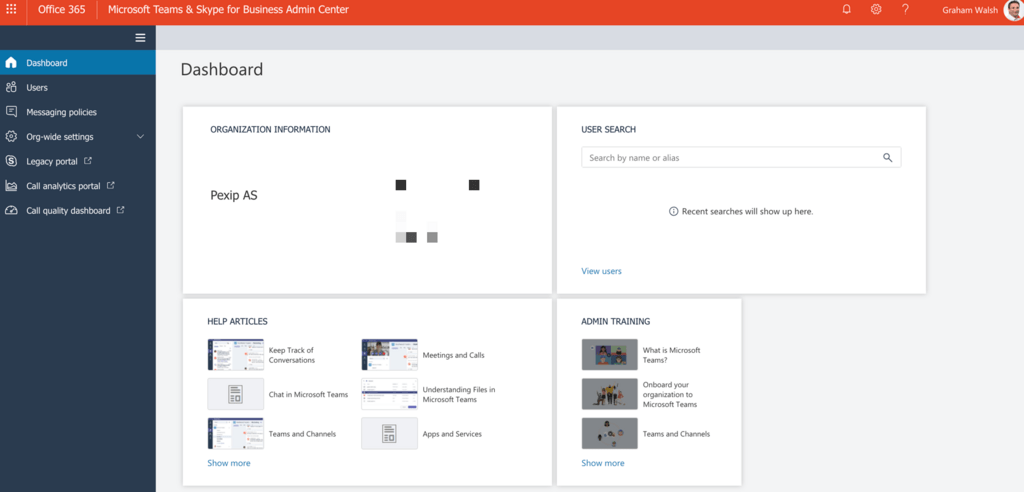This screenshot has height=492, width=1024.
Task: Click the Messaging policies chat icon
Action: pos(11,112)
